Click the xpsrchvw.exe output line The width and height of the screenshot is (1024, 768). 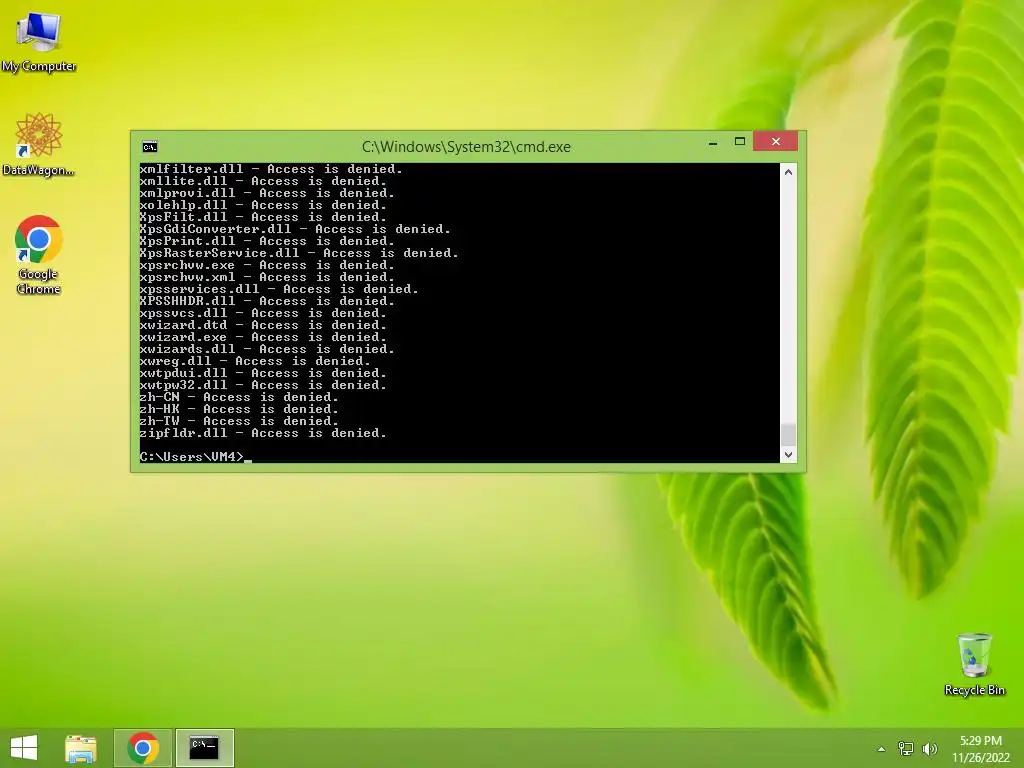[x=267, y=265]
